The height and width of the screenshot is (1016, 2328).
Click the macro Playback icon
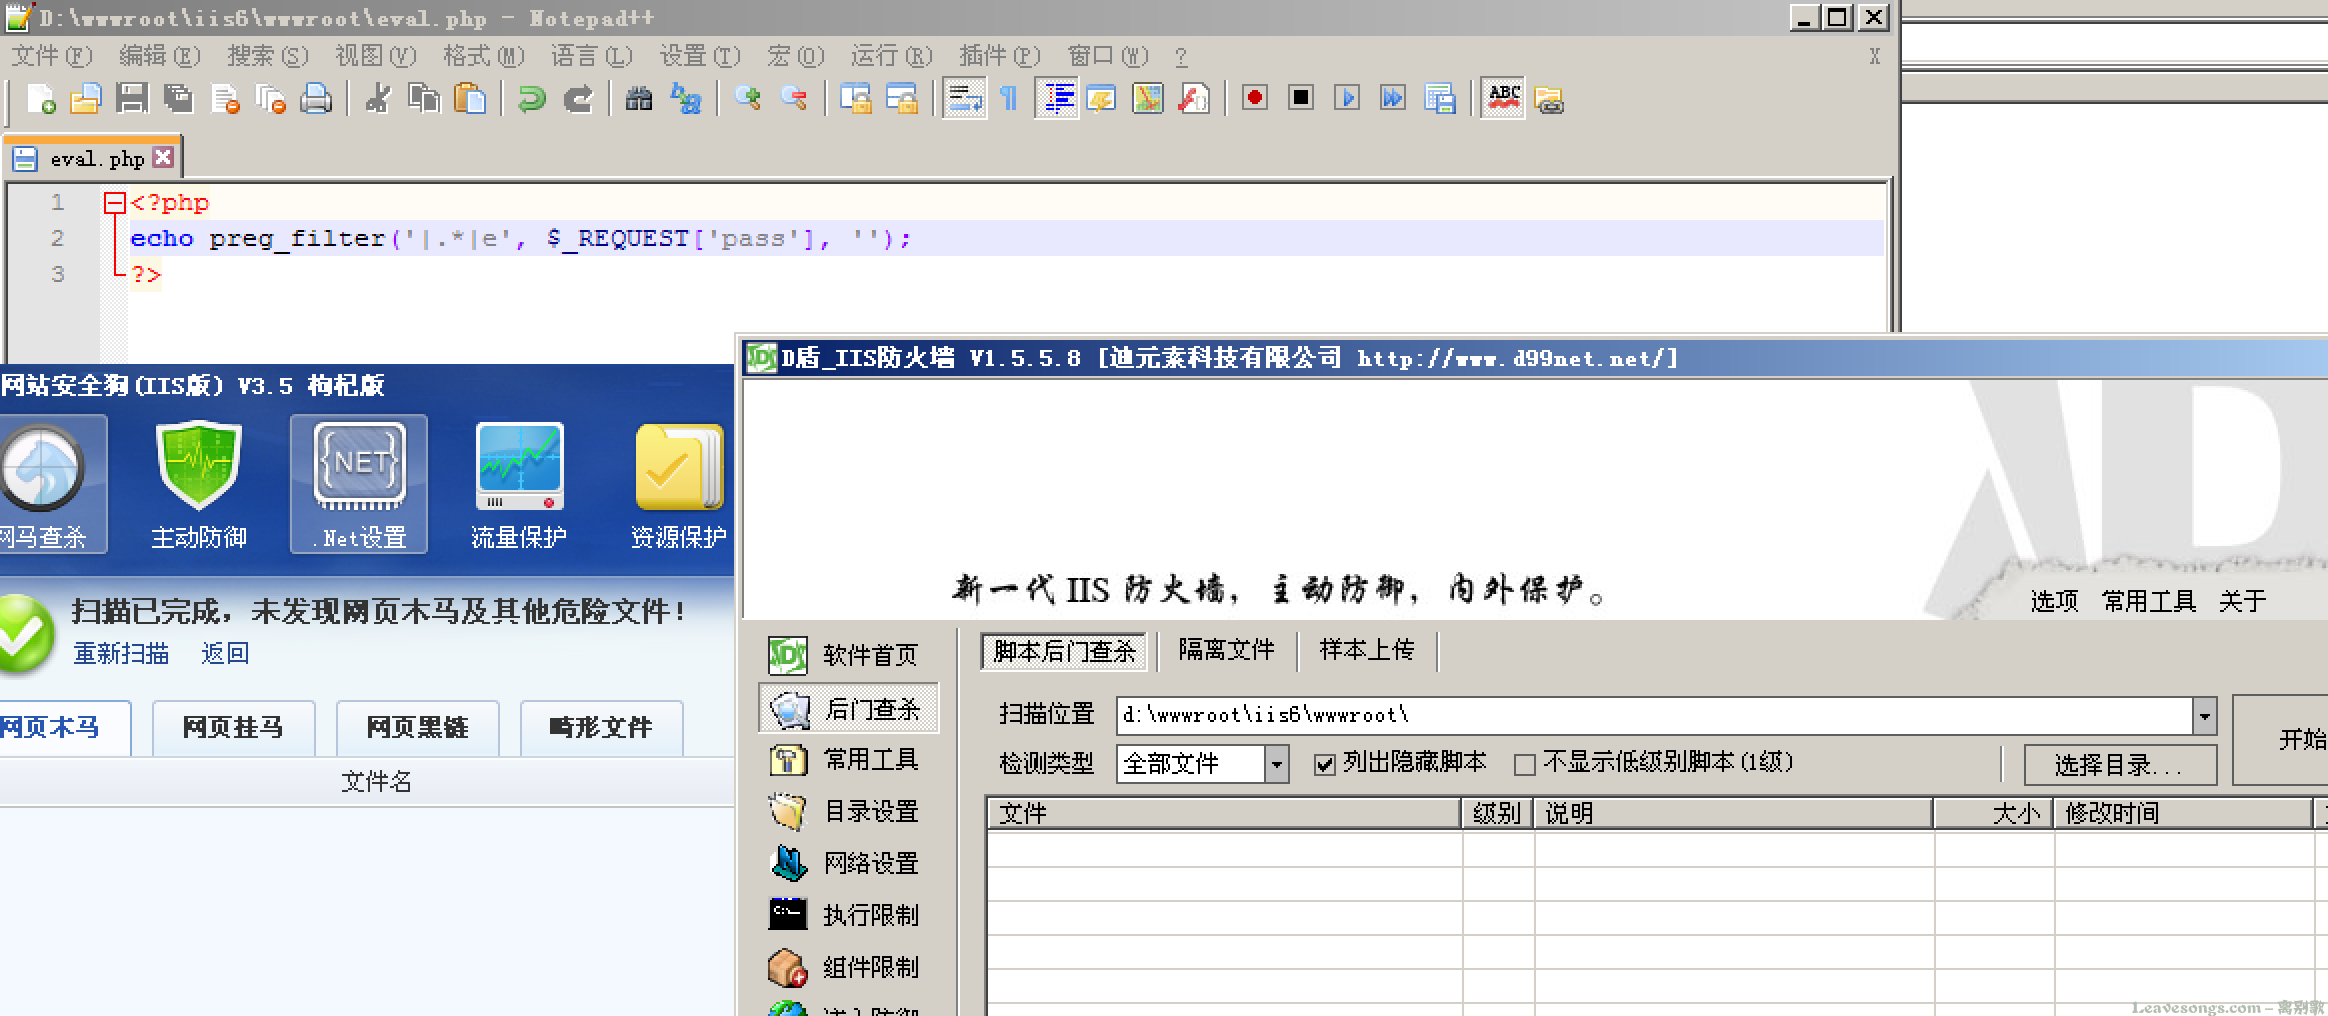1347,98
